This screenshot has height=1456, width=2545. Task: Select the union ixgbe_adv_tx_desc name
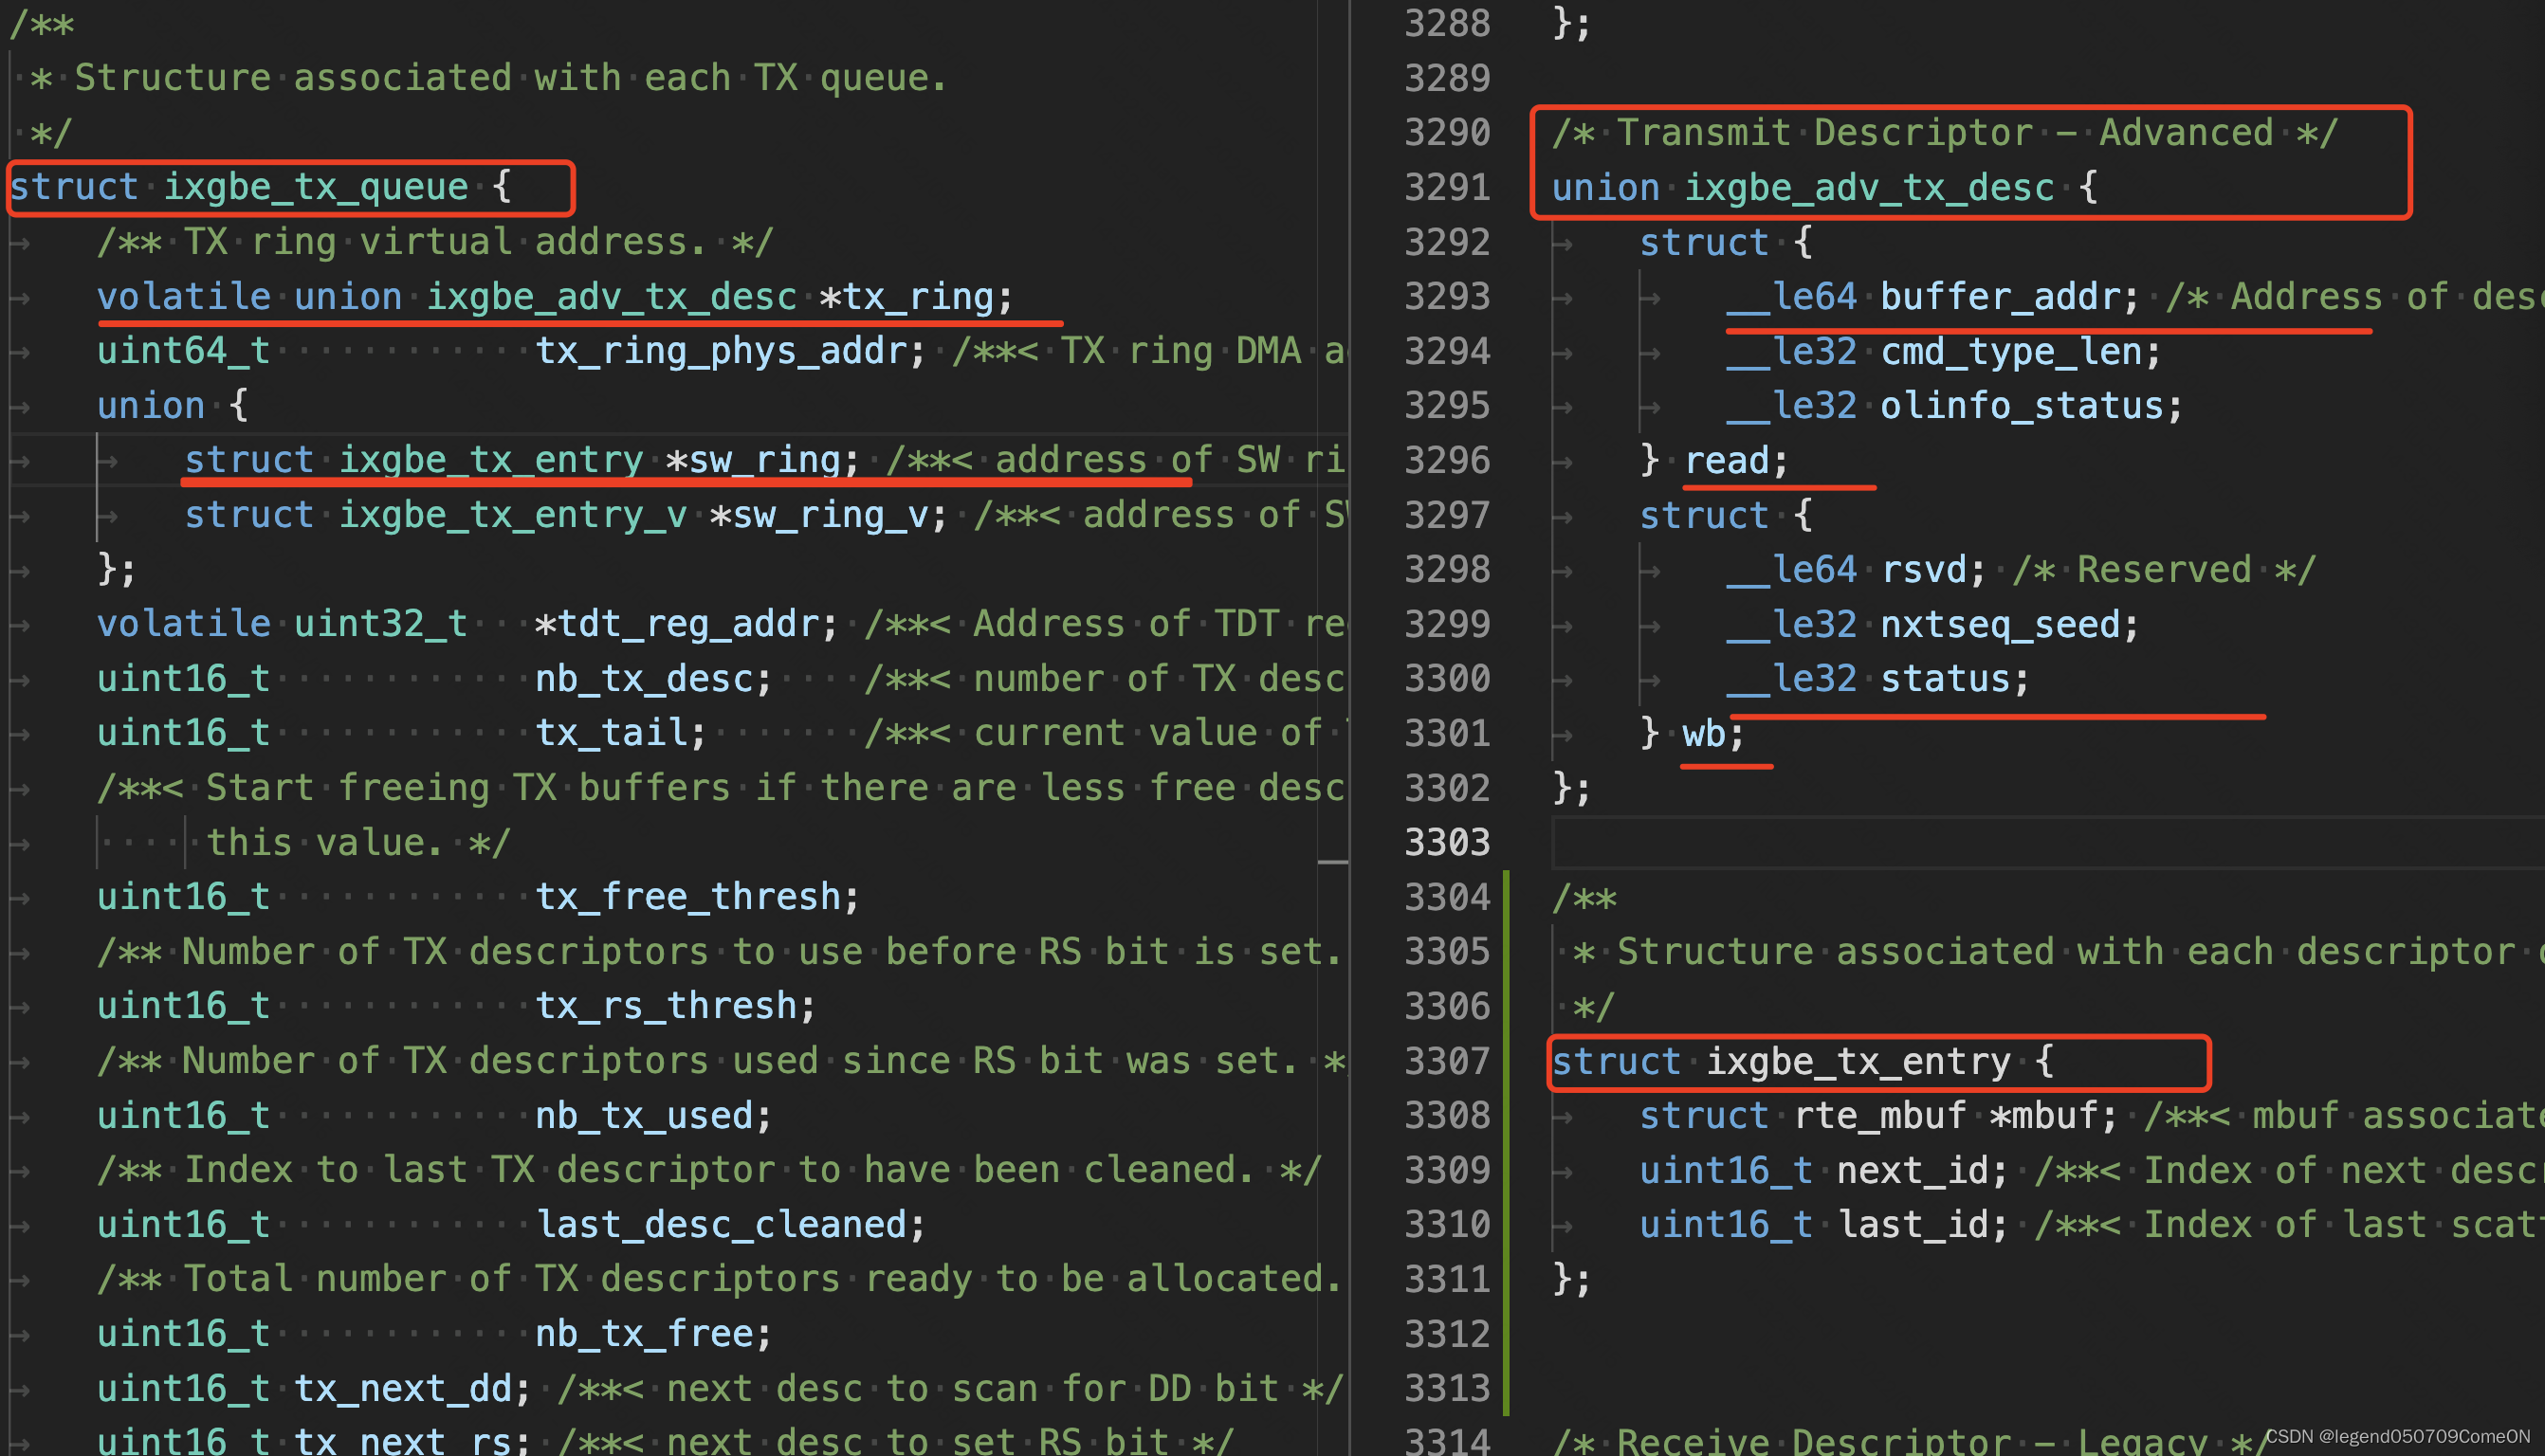click(x=1870, y=186)
